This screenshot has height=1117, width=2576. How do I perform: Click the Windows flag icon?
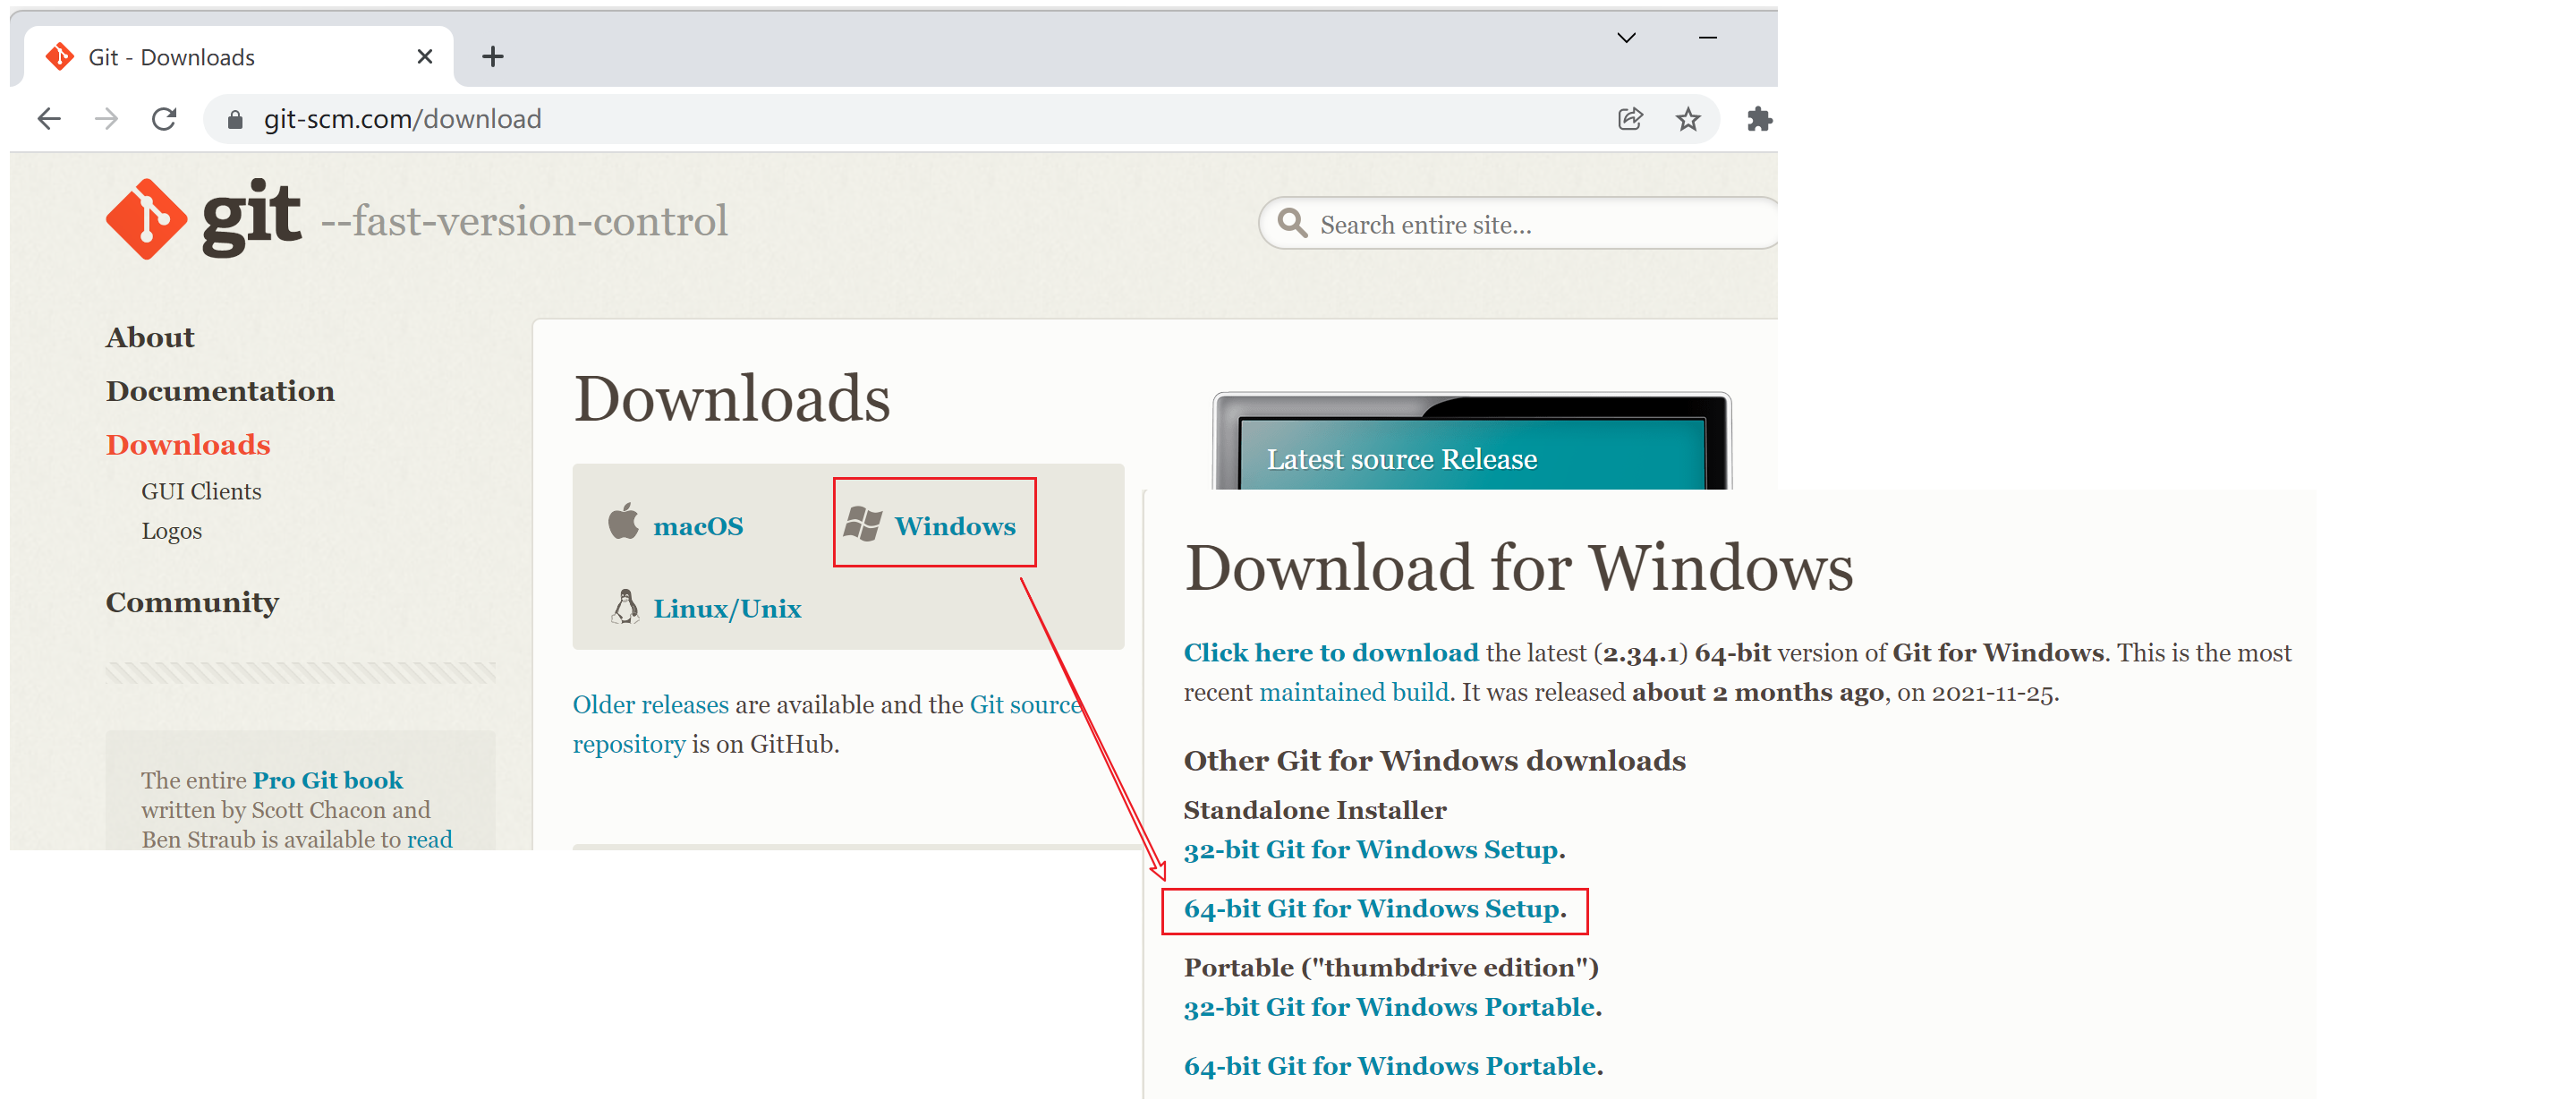(863, 523)
